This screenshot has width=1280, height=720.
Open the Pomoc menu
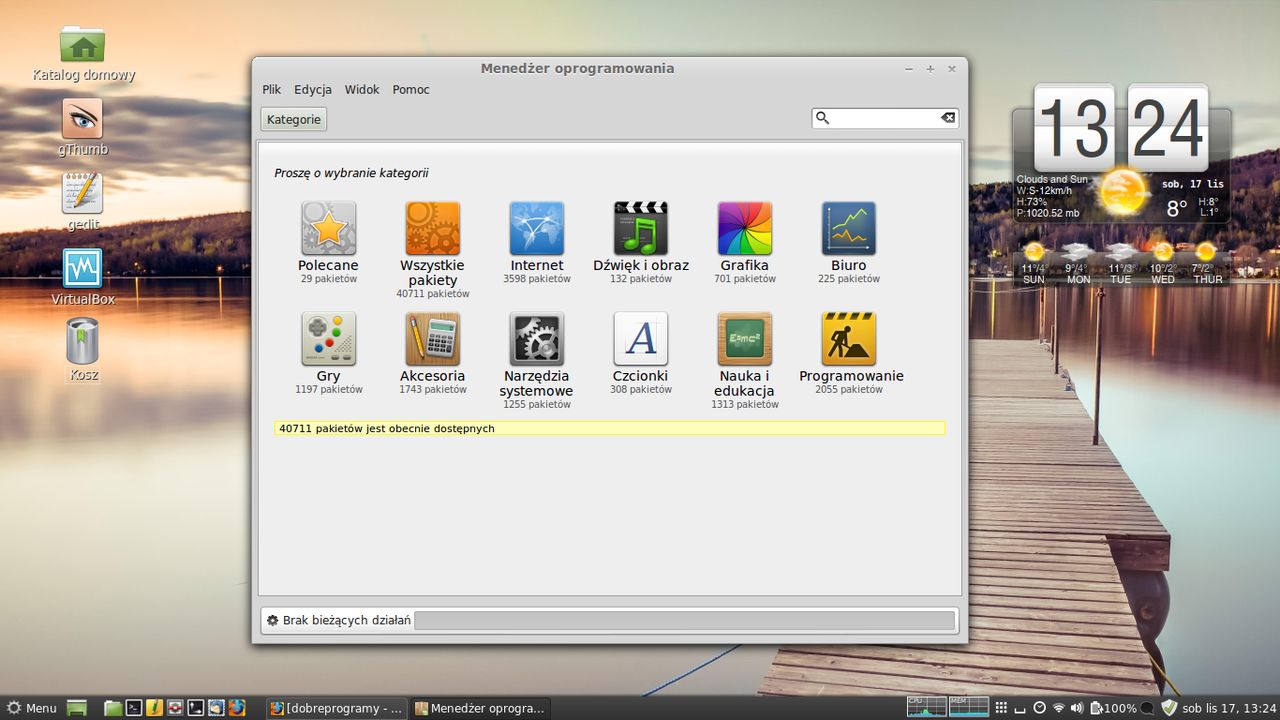click(x=411, y=89)
